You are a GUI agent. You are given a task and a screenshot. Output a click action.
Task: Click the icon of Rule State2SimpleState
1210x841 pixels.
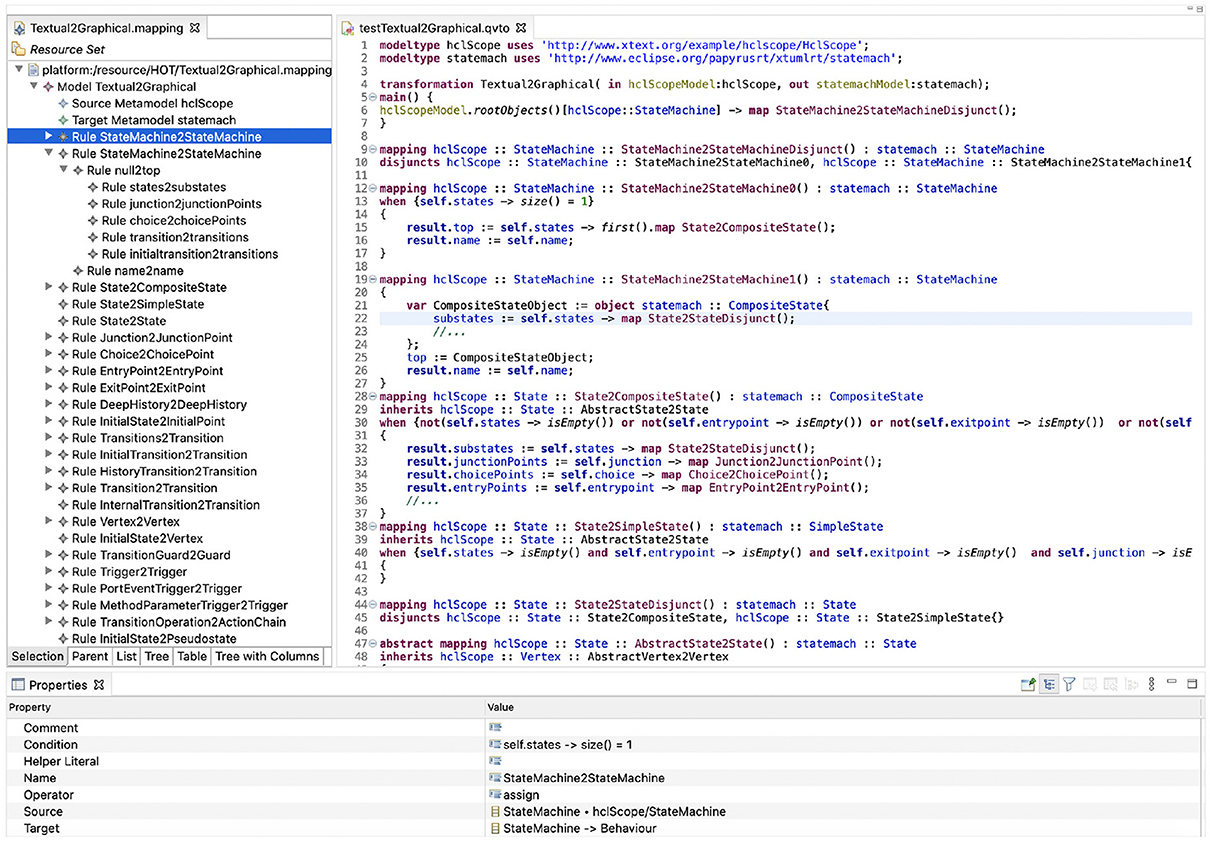point(62,304)
